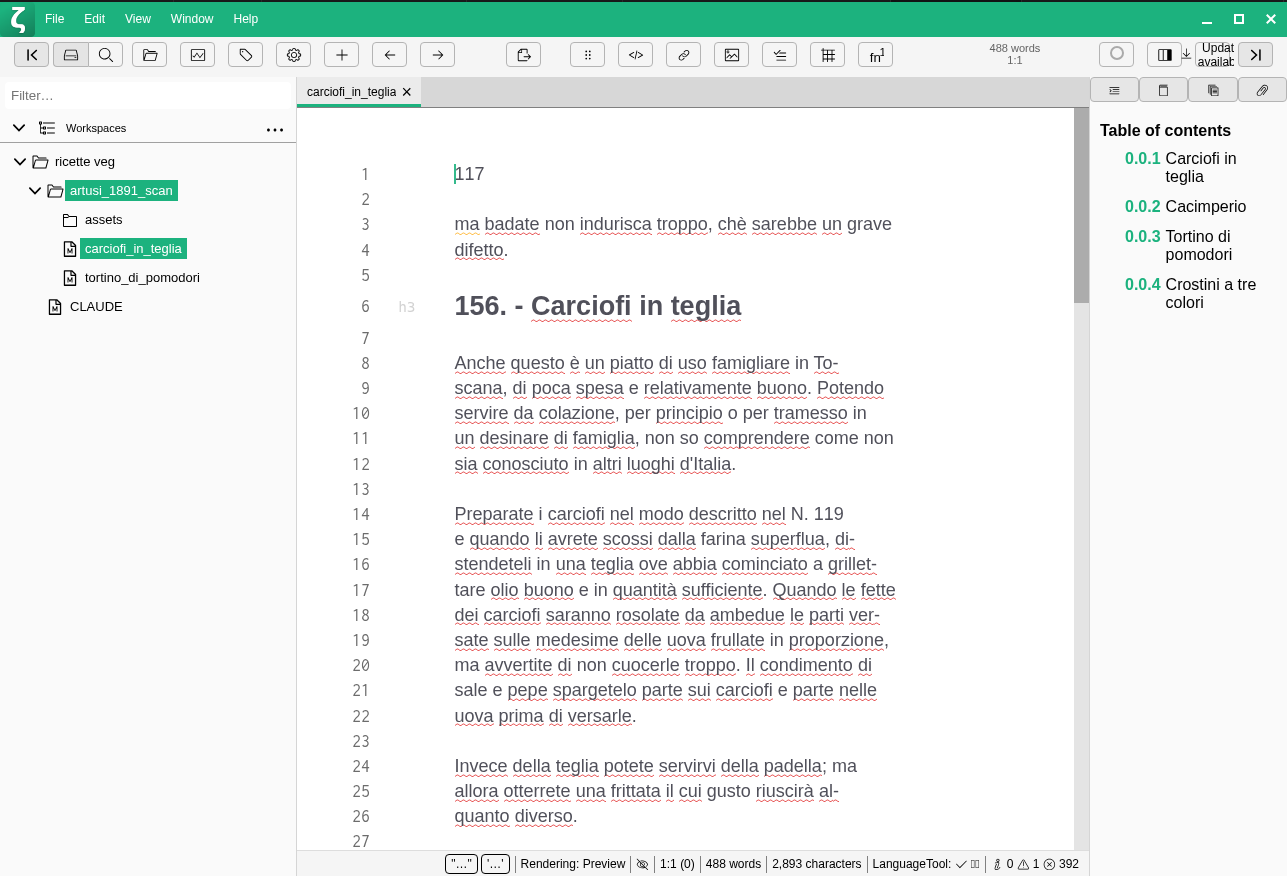The width and height of the screenshot is (1287, 876).
Task: Switch to file manager drive view
Action: tap(71, 55)
